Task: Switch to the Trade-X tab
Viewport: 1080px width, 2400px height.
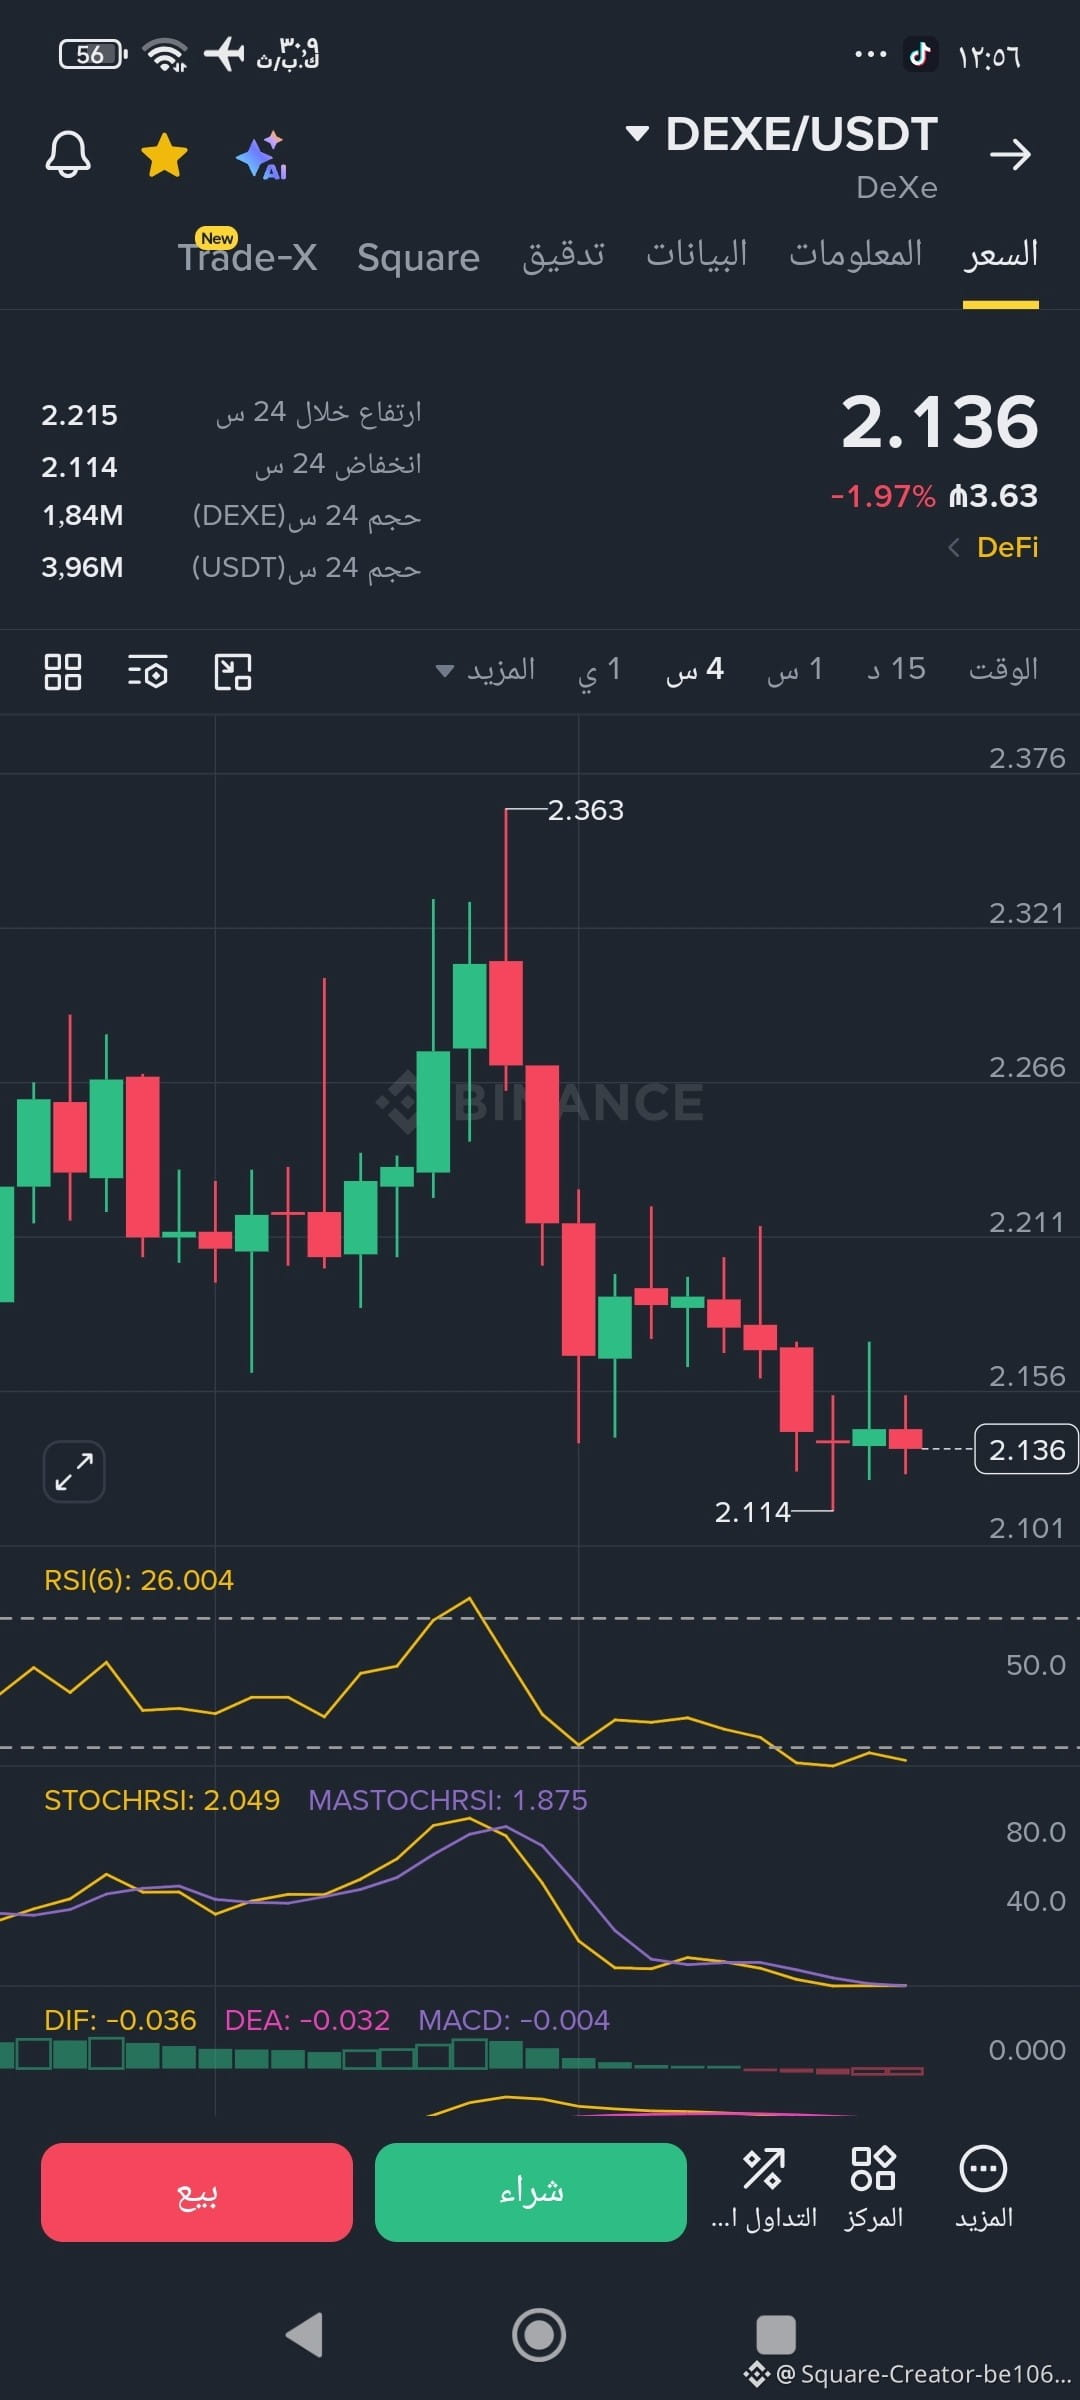Action: coord(247,256)
